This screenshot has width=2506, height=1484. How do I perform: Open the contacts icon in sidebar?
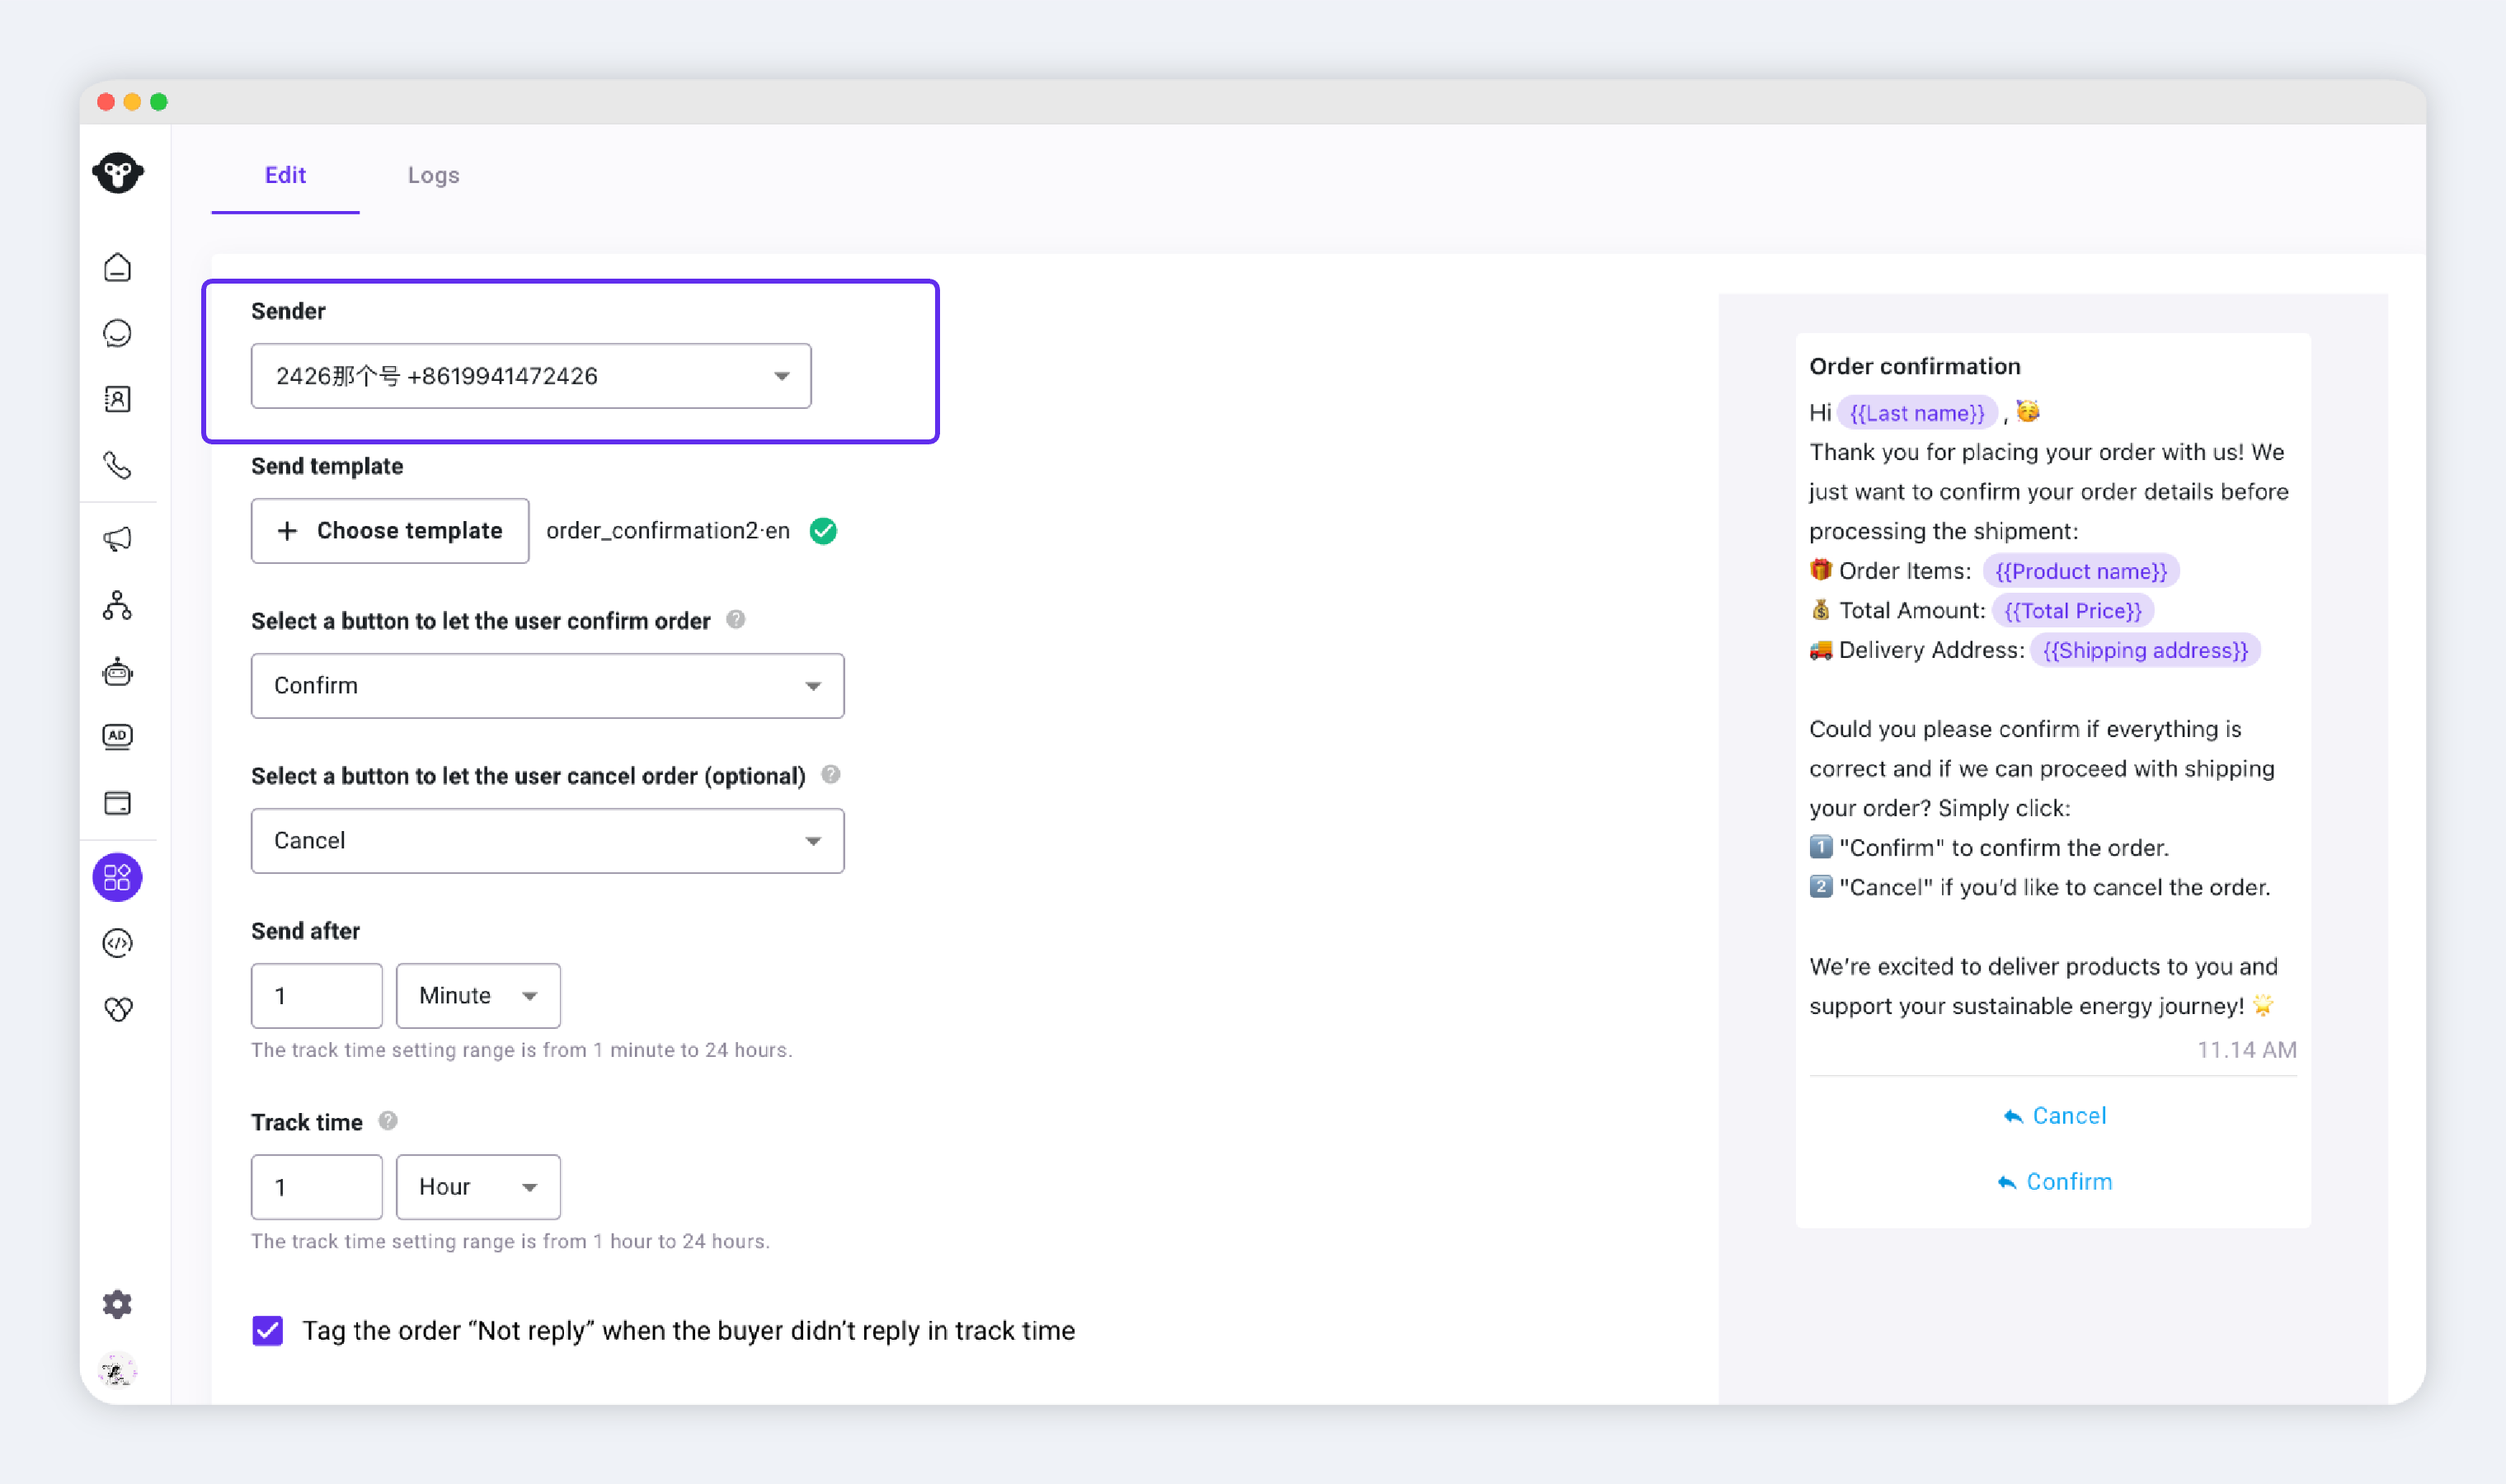[117, 399]
